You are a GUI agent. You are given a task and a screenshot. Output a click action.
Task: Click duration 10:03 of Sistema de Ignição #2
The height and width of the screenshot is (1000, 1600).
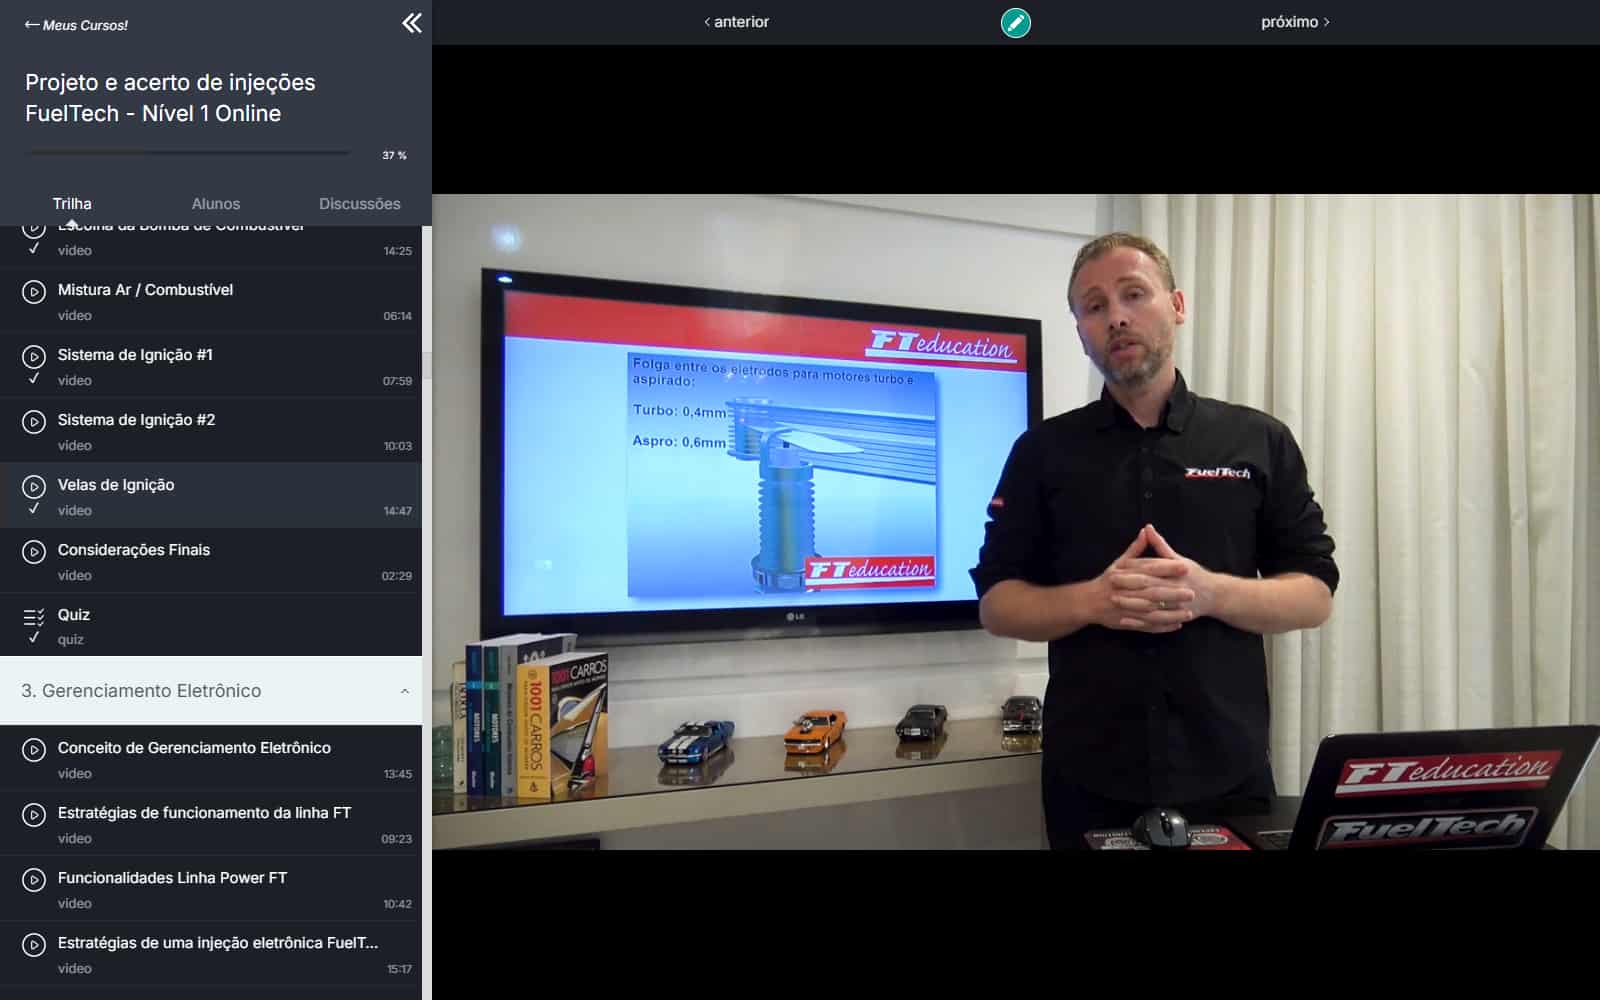[x=398, y=446]
